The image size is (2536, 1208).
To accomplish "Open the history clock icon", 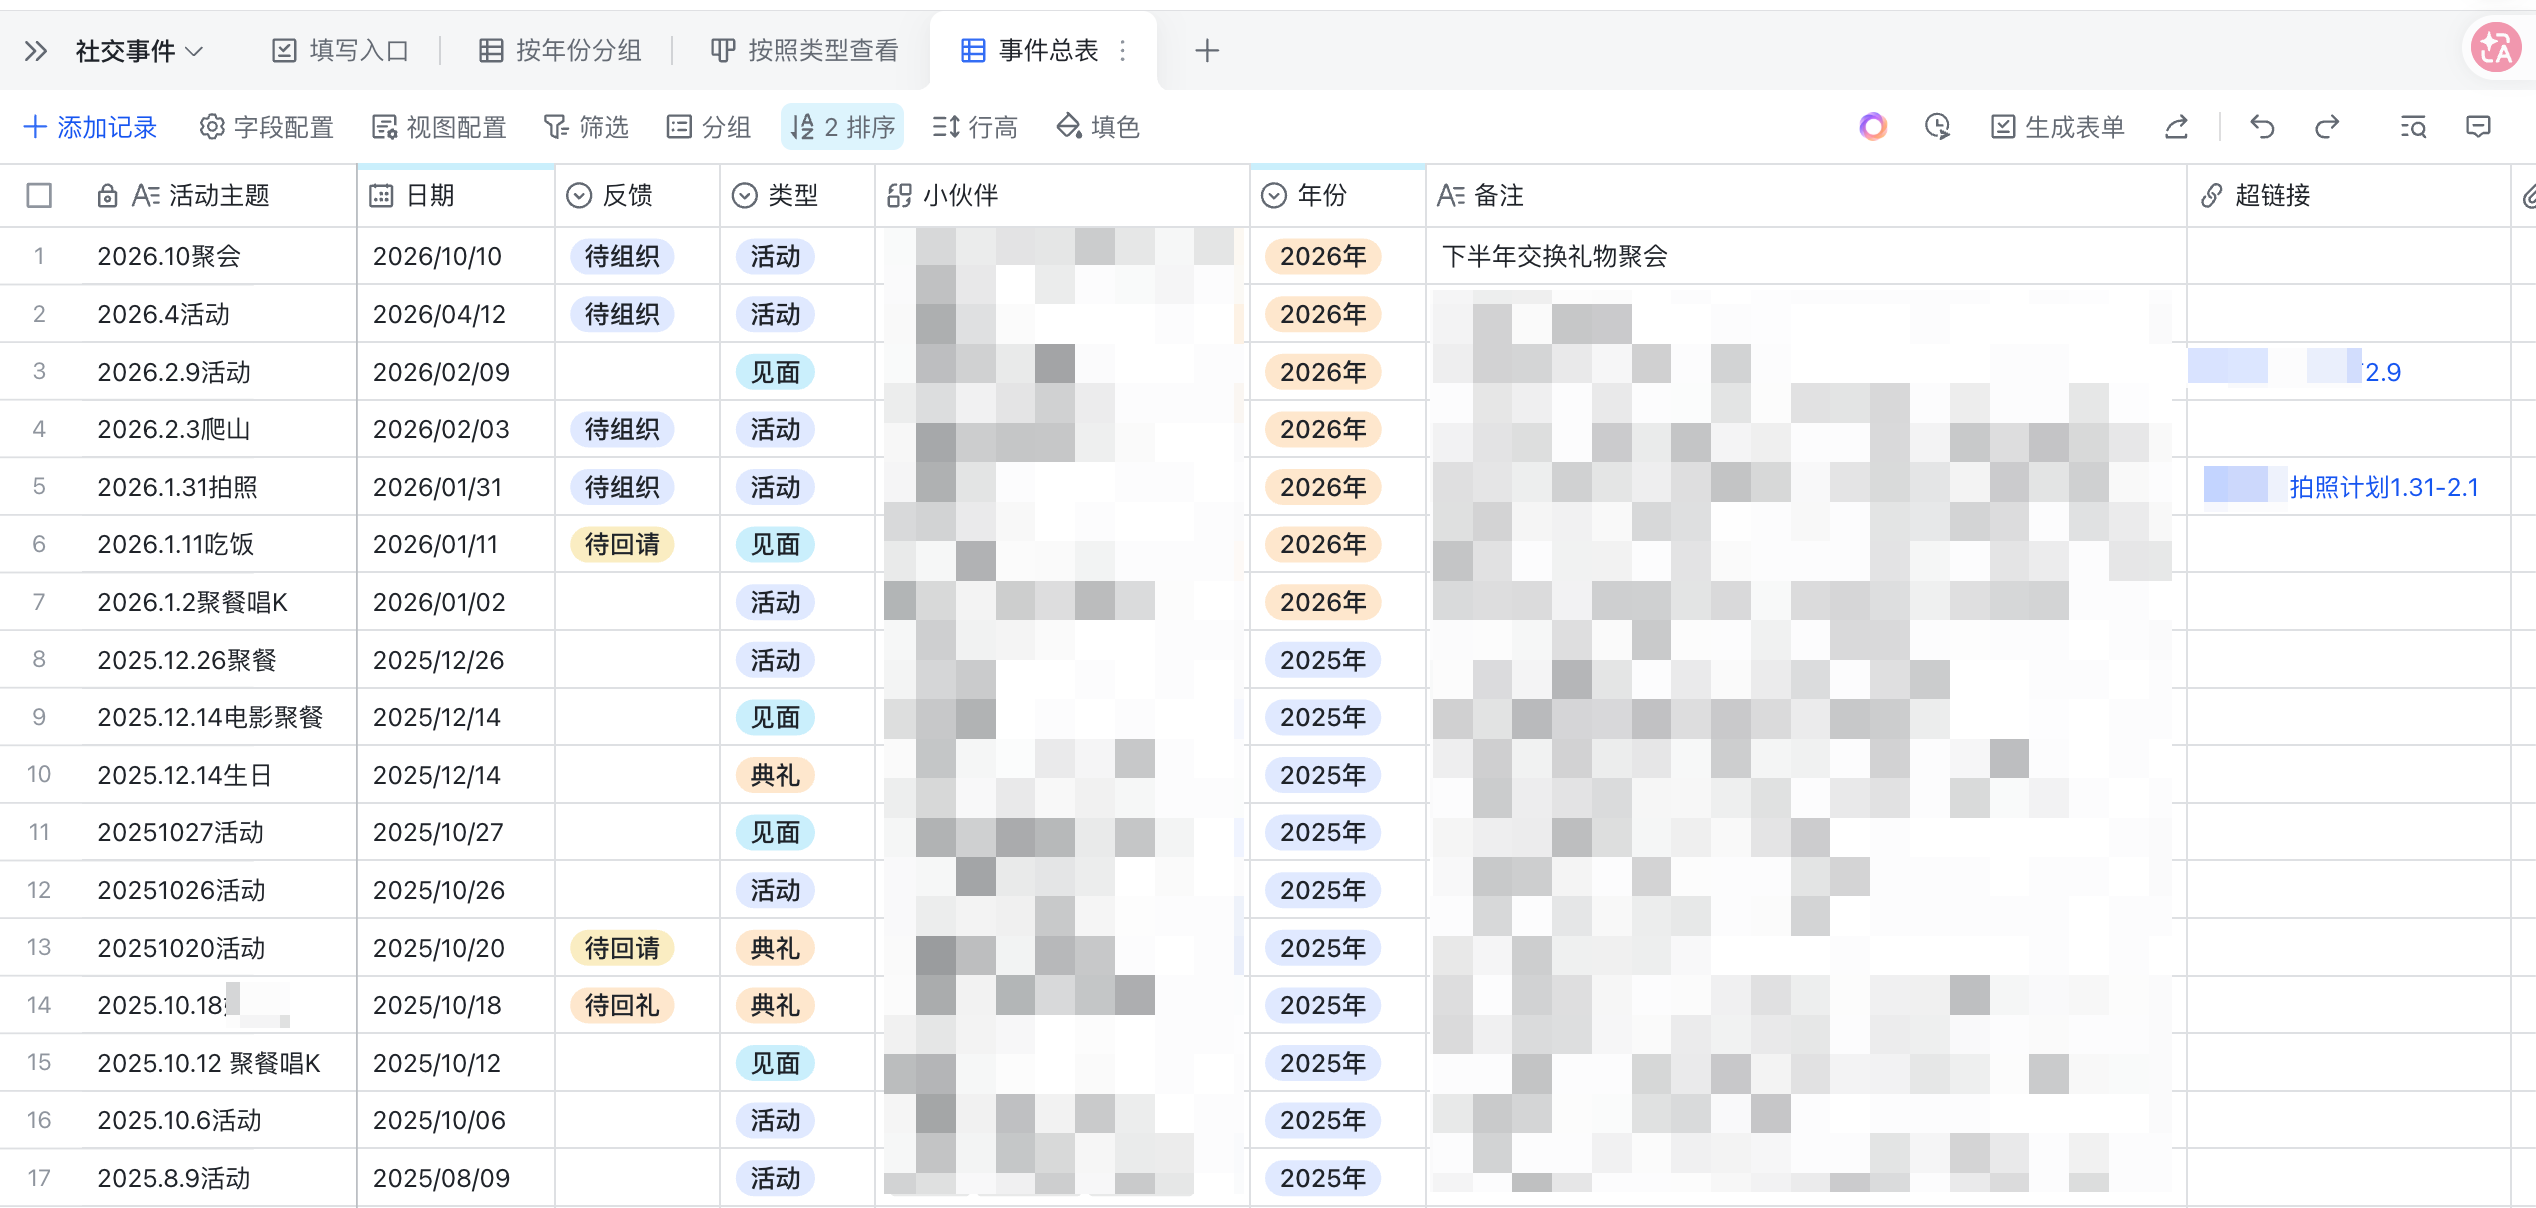I will (1937, 127).
